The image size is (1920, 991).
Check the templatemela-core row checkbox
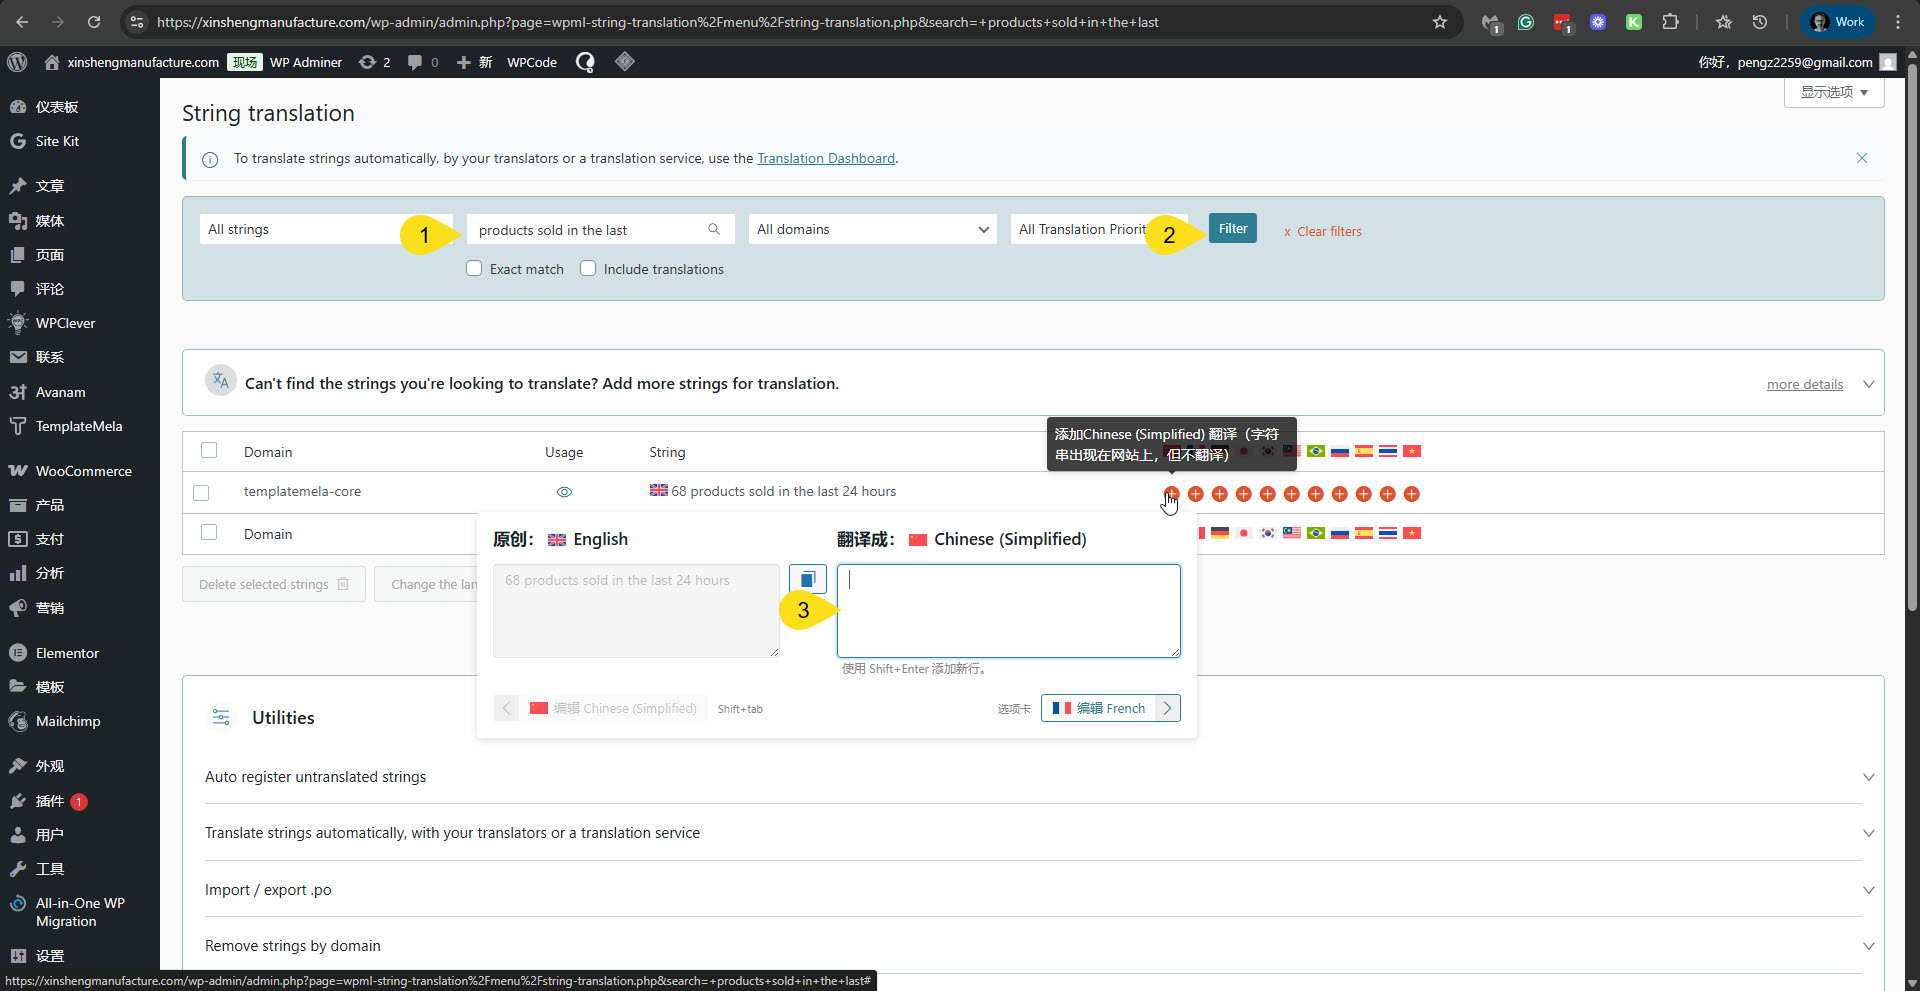201,493
